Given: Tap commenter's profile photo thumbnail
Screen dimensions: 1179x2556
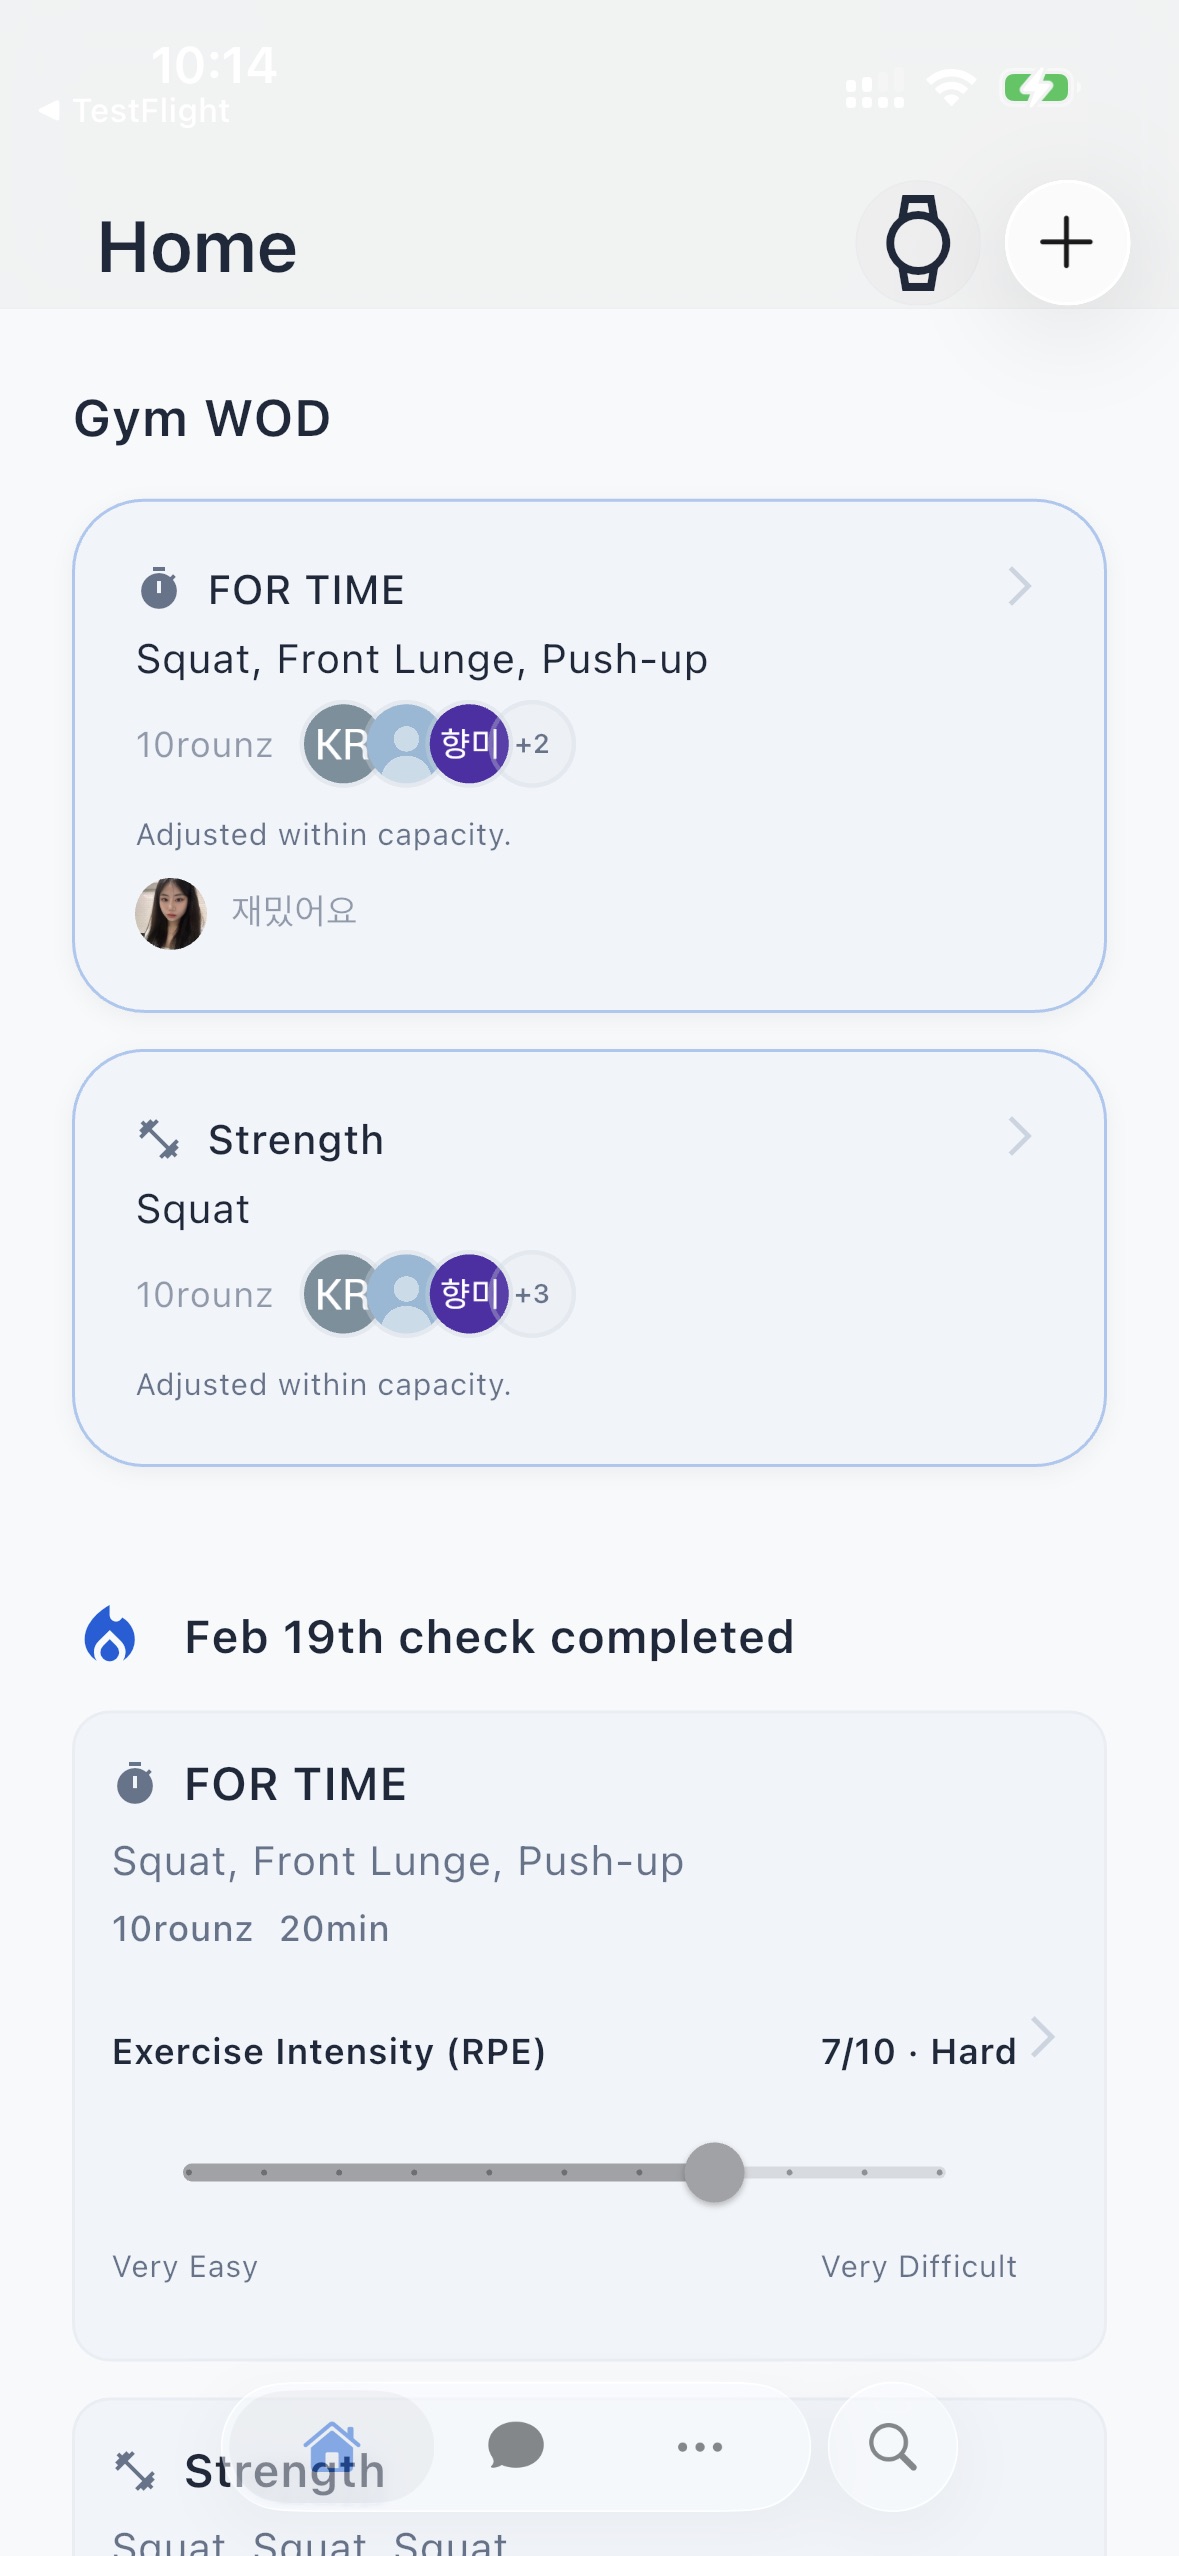Looking at the screenshot, I should (x=171, y=913).
